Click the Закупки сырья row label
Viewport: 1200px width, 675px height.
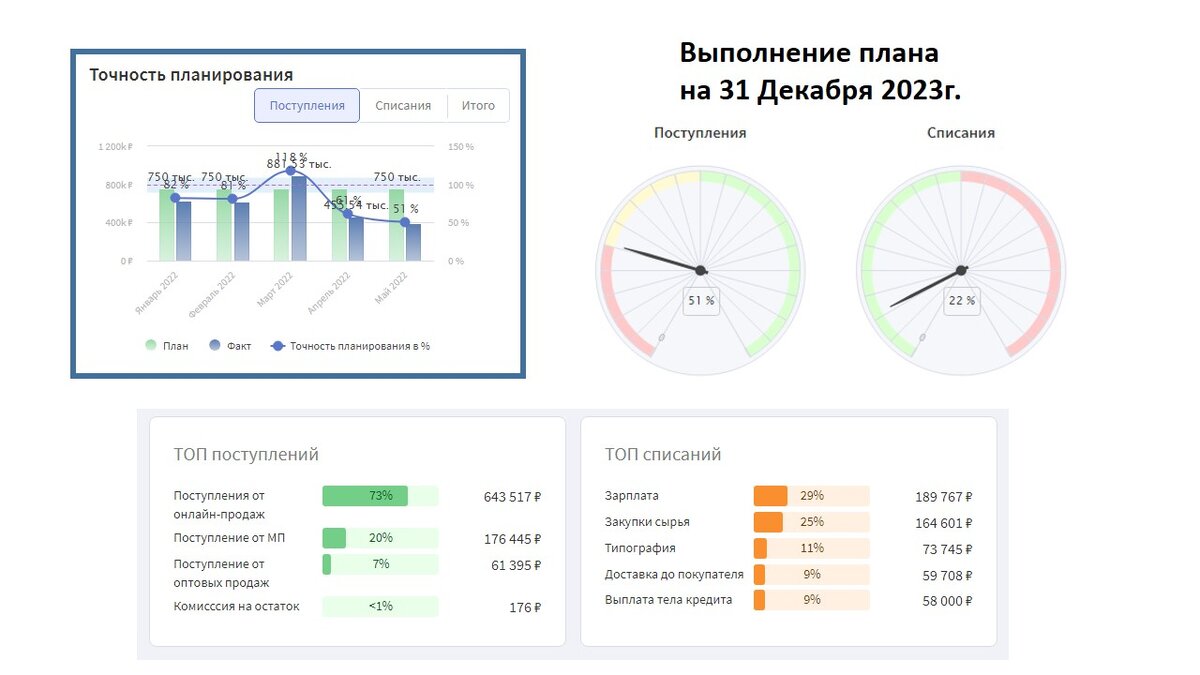pos(647,522)
